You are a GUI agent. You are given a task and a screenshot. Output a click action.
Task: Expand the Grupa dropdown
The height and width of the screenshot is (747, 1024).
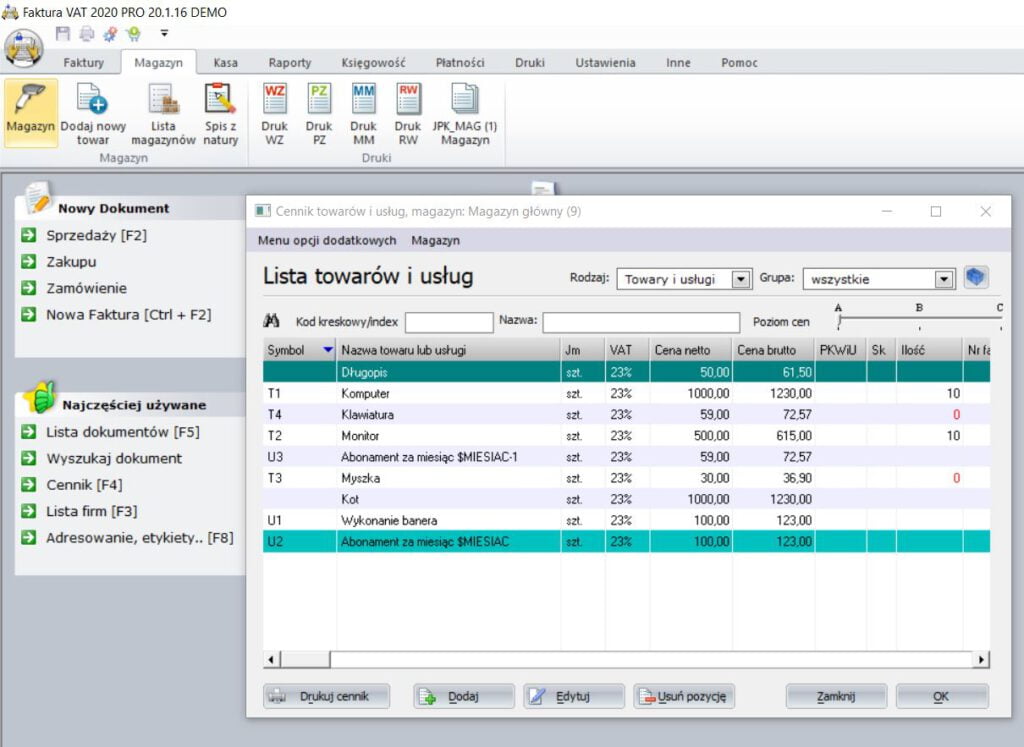pyautogui.click(x=944, y=280)
